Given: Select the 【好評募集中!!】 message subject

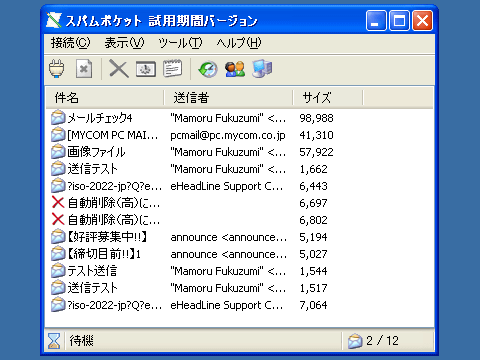Looking at the screenshot, I should pyautogui.click(x=107, y=237).
